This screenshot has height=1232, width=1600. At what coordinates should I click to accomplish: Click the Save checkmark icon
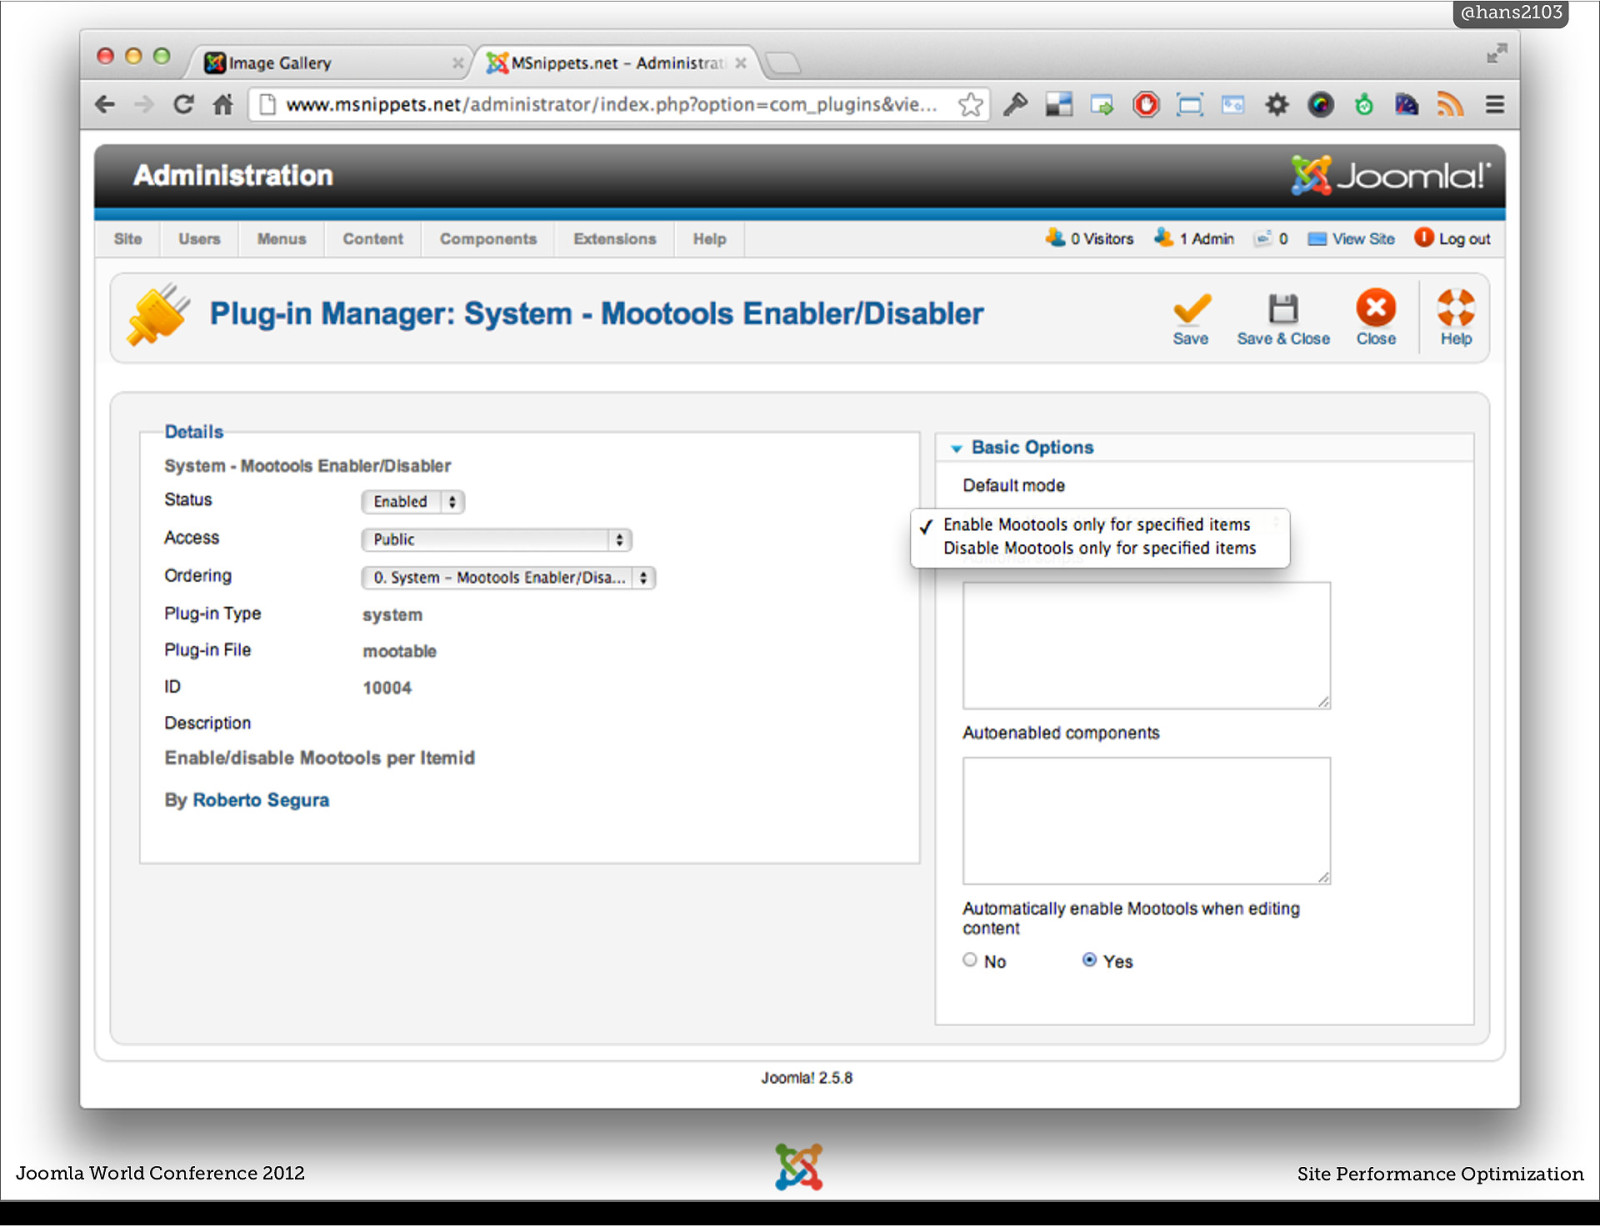pyautogui.click(x=1191, y=310)
